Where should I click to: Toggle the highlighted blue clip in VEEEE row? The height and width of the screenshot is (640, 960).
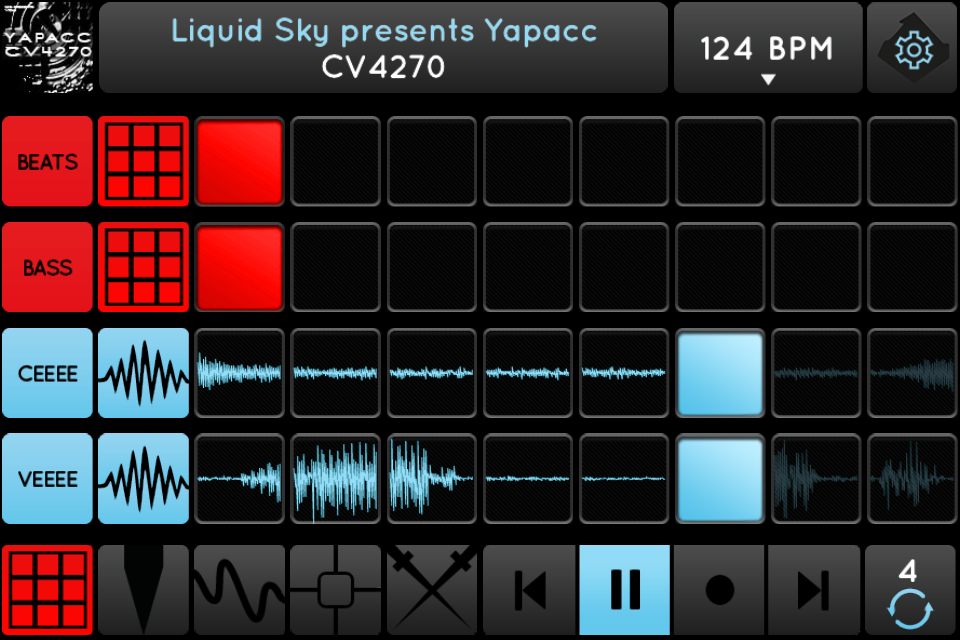[x=720, y=478]
